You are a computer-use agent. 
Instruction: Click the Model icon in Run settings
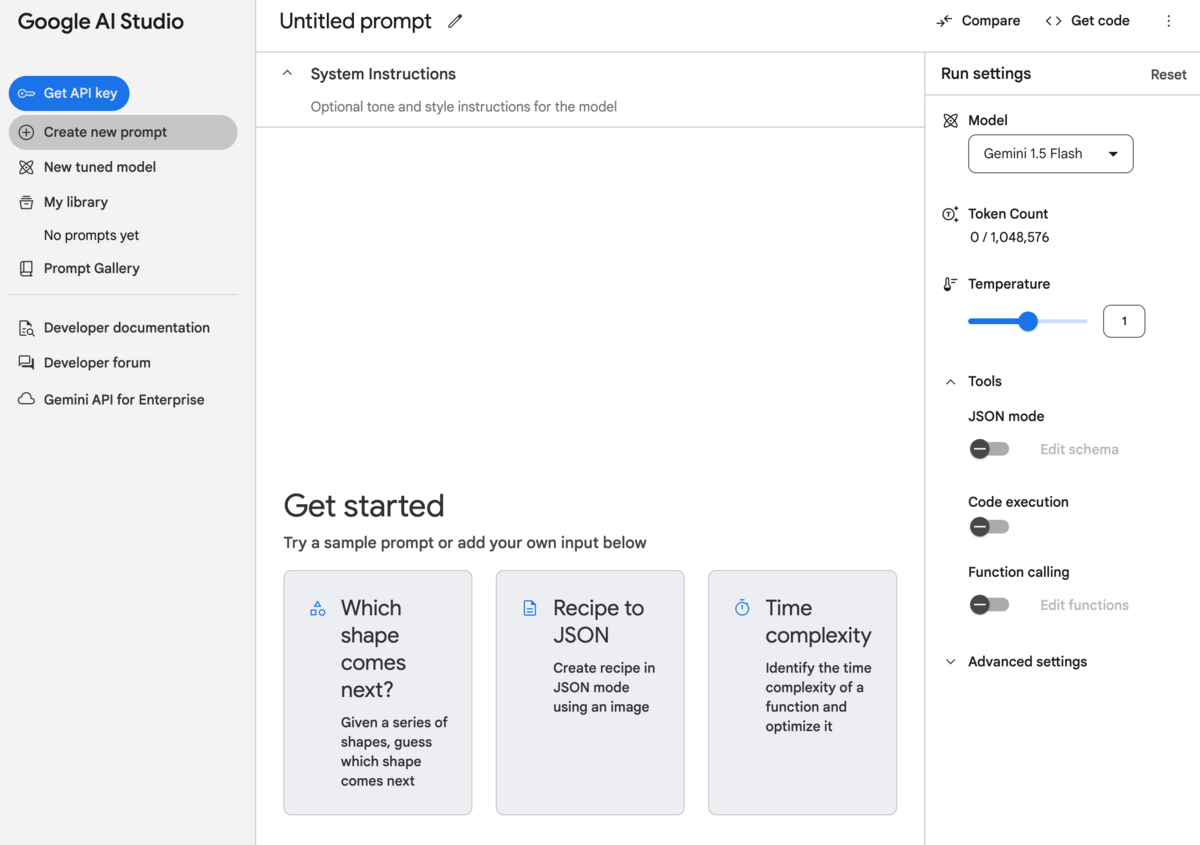tap(950, 120)
